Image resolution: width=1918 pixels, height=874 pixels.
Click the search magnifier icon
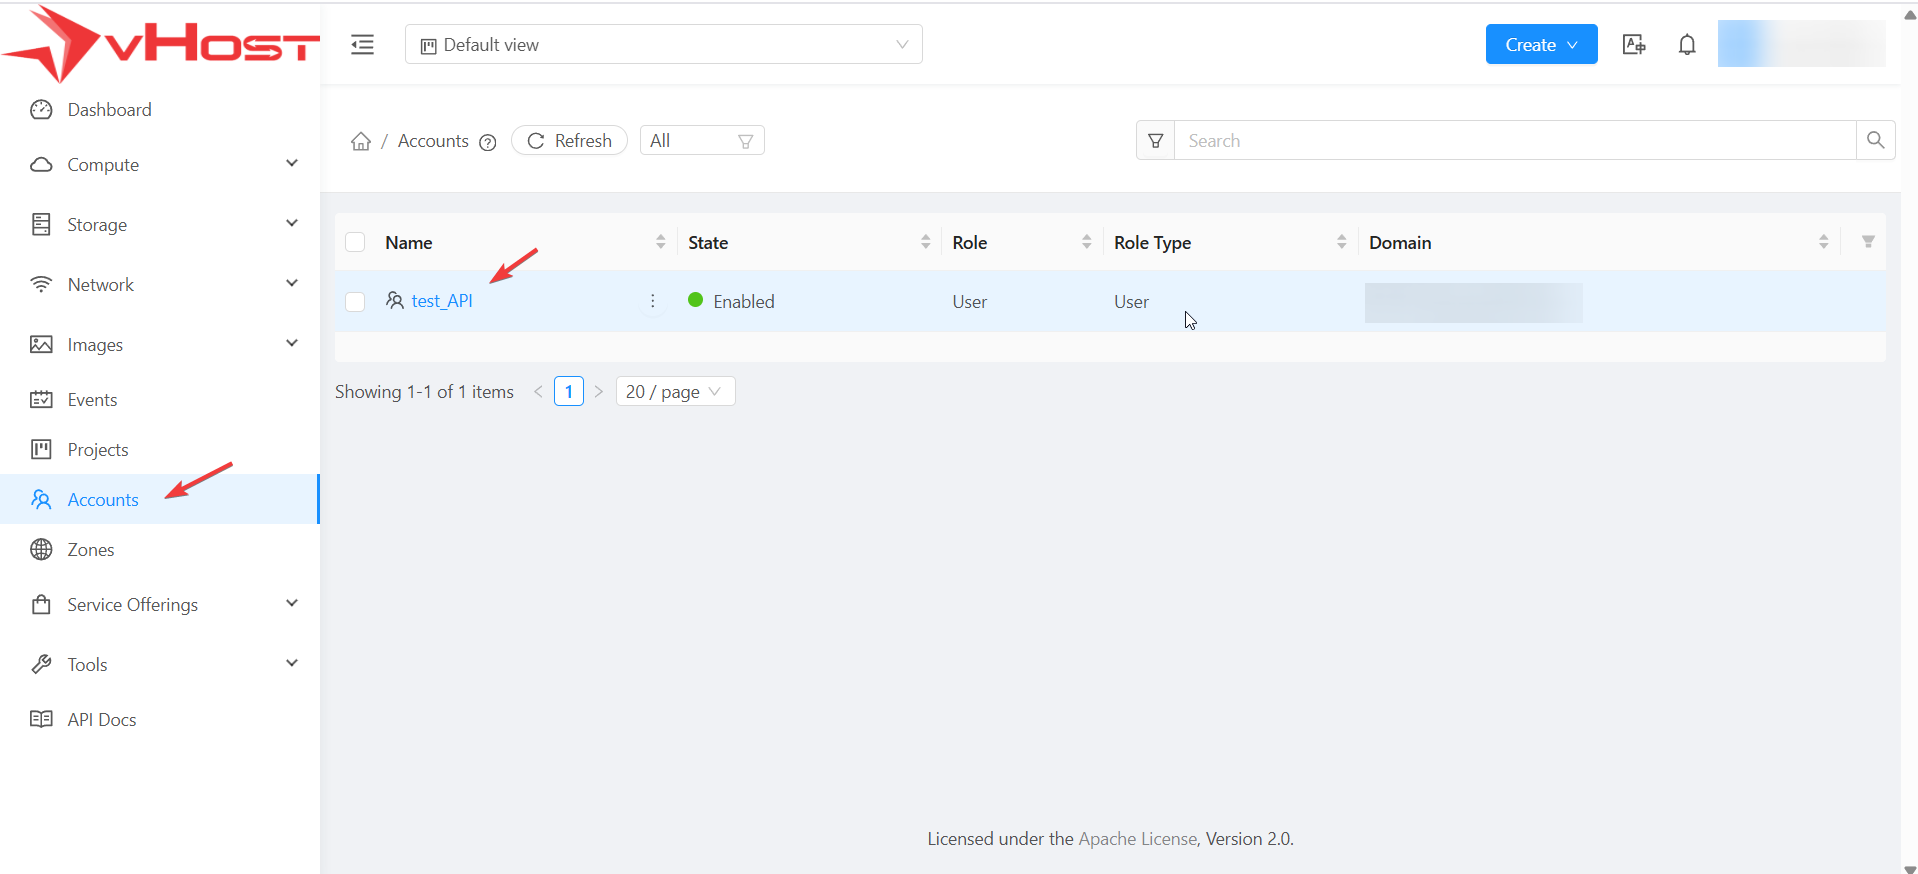tap(1875, 141)
